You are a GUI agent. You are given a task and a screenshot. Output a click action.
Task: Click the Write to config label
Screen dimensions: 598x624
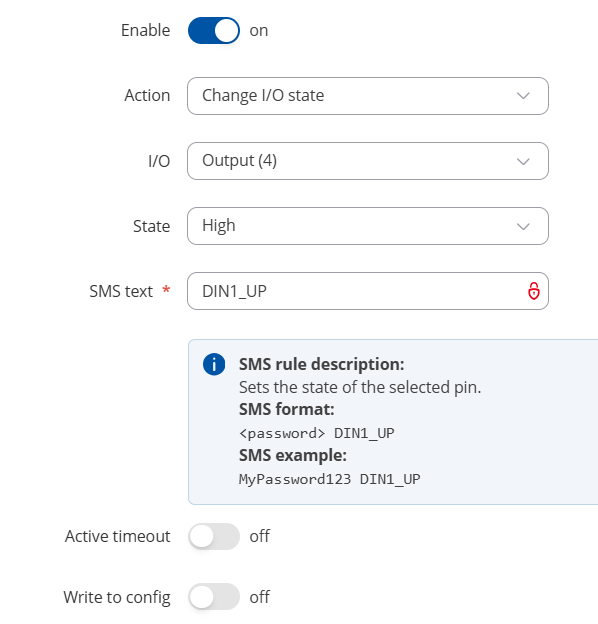tap(117, 597)
